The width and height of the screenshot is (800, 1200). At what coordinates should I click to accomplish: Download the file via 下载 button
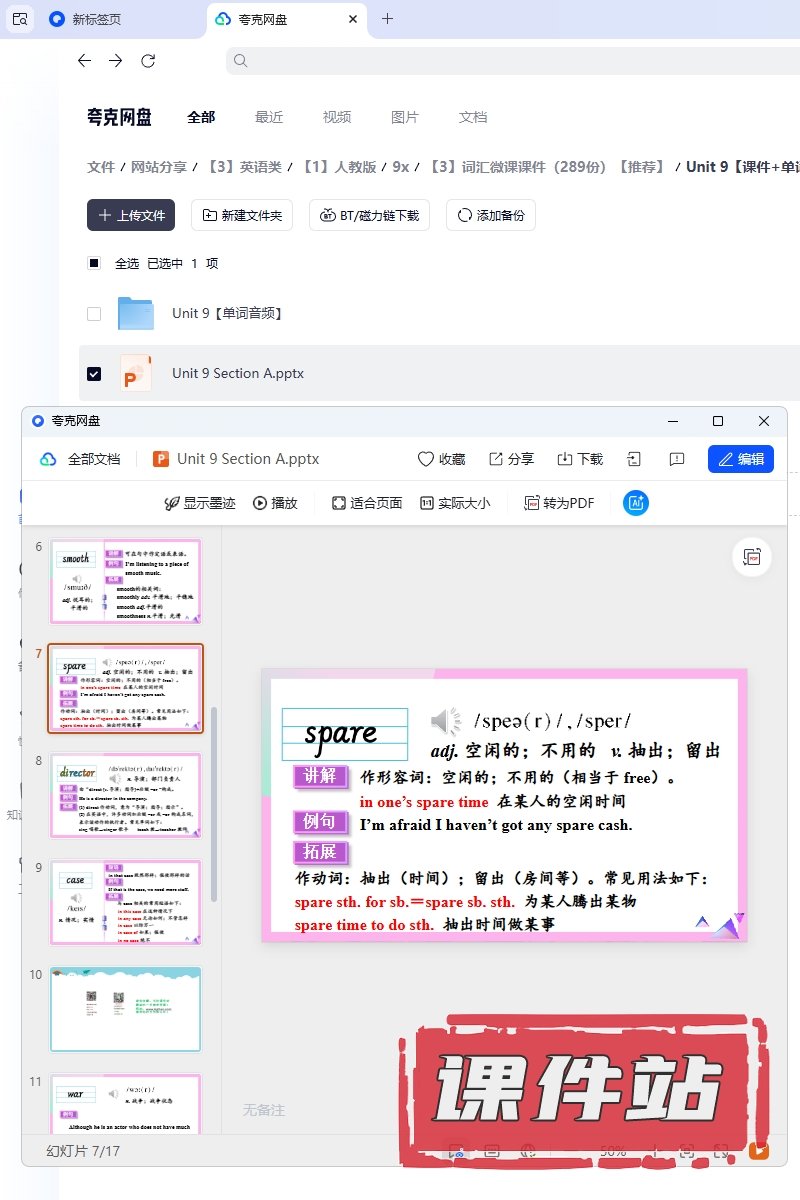[565, 459]
